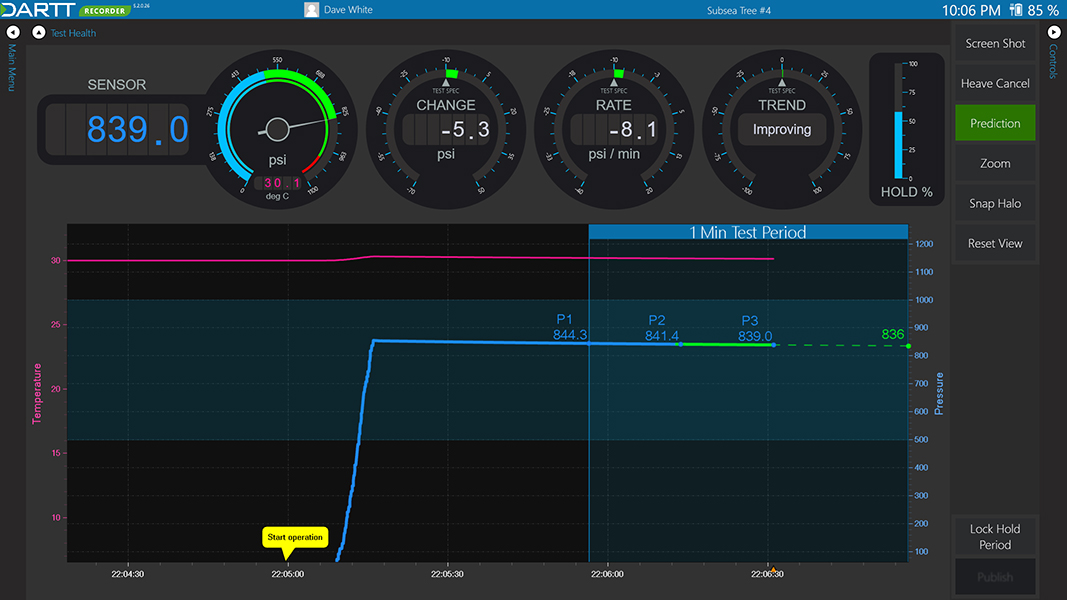Expand the Main Menu side panel arrow
The image size is (1067, 600).
pos(12,32)
